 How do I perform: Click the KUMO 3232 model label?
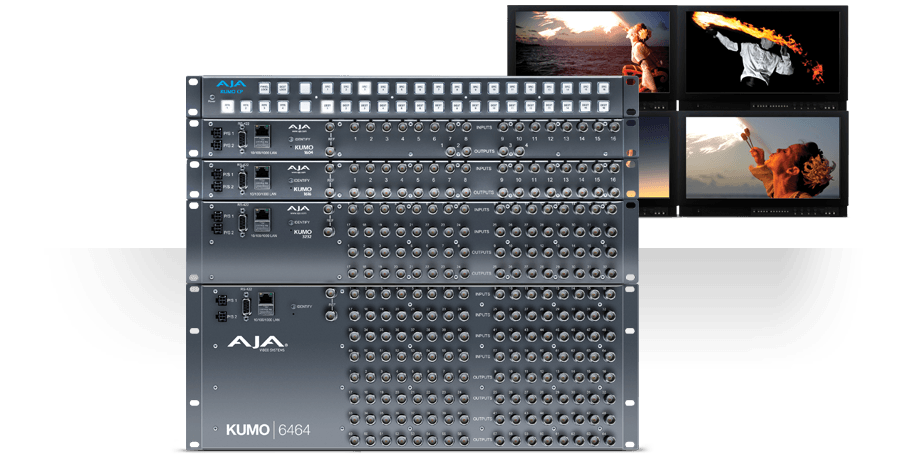click(302, 233)
